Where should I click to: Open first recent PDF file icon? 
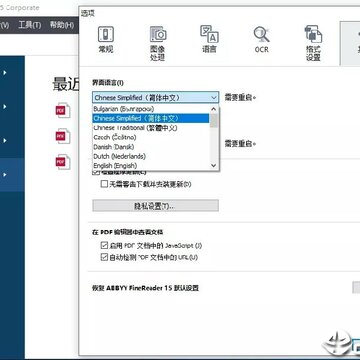[63, 111]
